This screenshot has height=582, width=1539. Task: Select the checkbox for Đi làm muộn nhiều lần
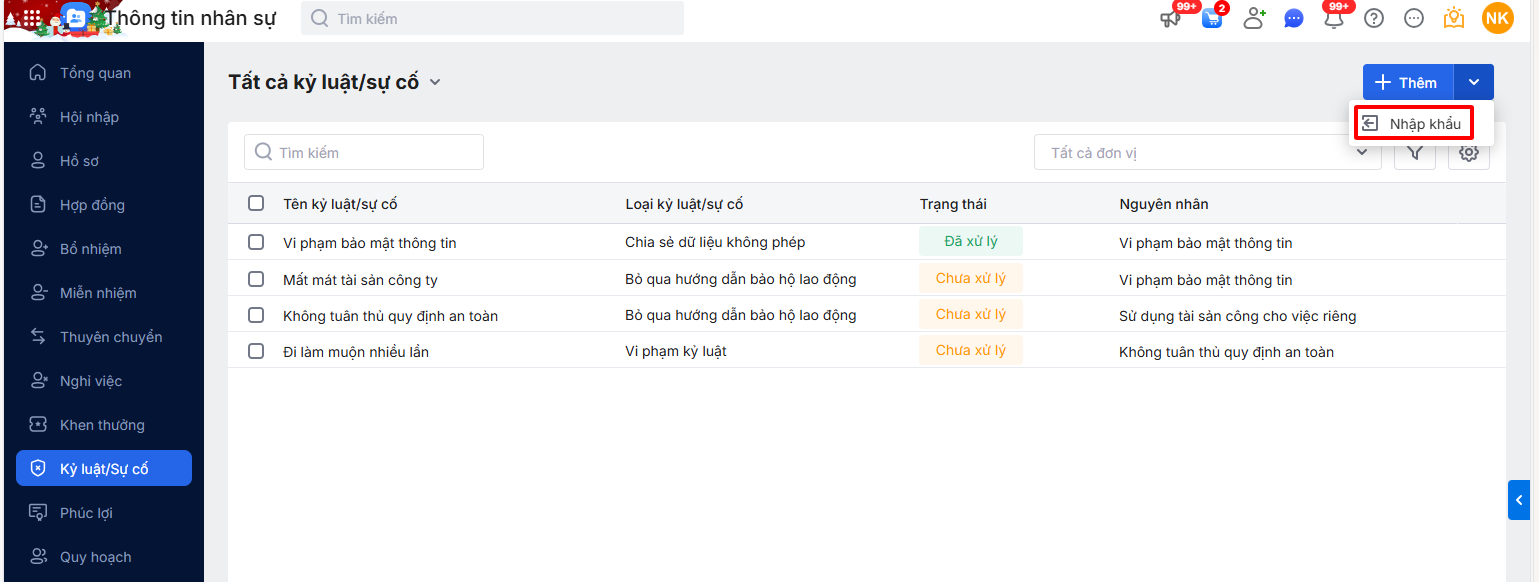256,351
